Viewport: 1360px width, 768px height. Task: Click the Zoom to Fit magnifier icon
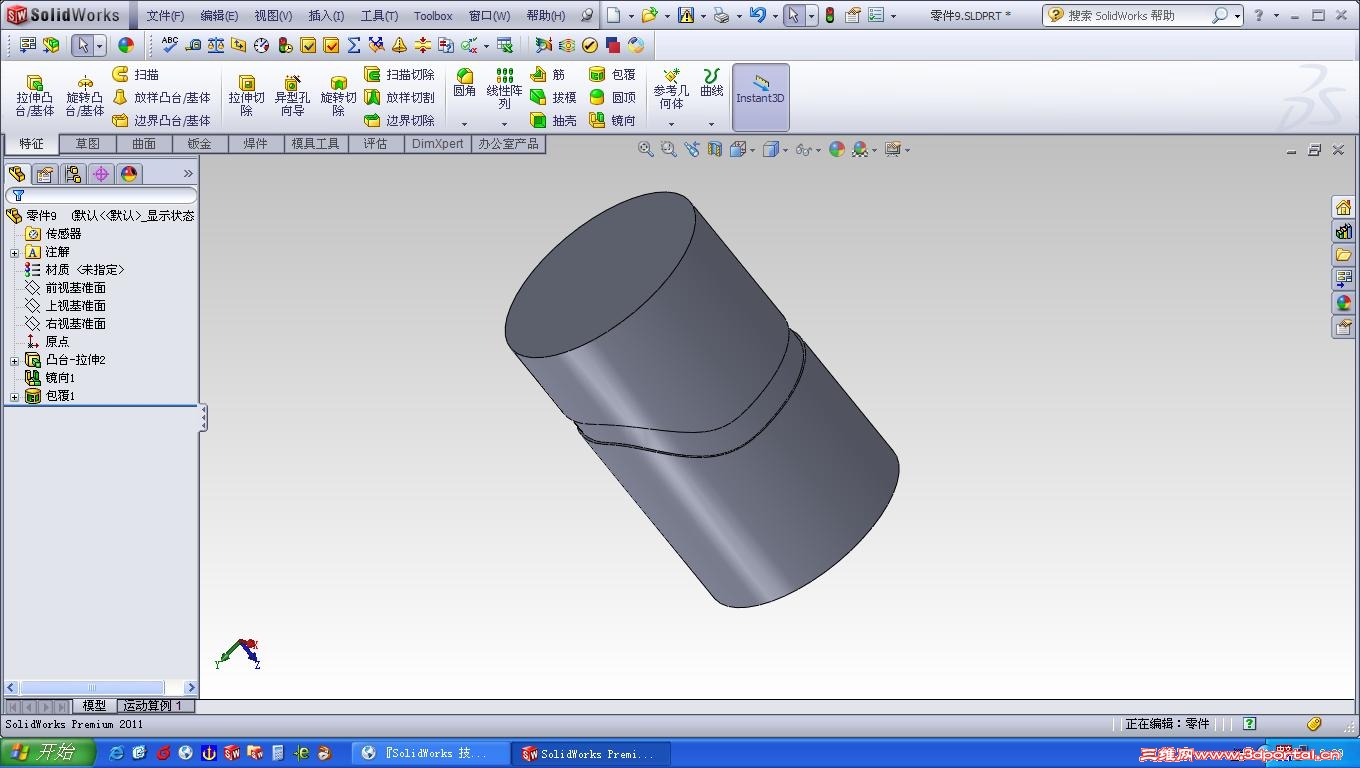click(x=646, y=149)
